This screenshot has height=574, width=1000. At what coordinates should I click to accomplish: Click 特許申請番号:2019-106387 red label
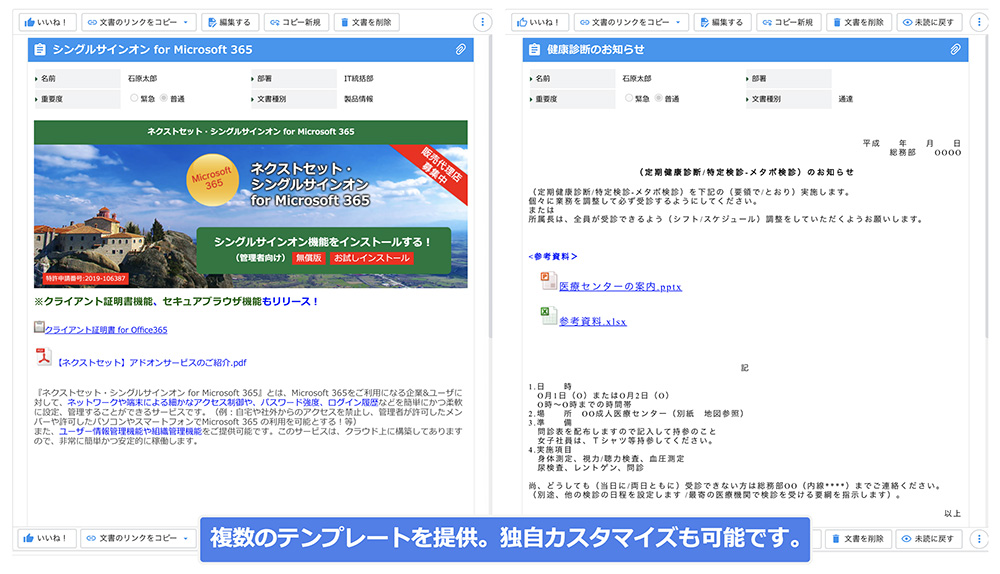[x=85, y=279]
